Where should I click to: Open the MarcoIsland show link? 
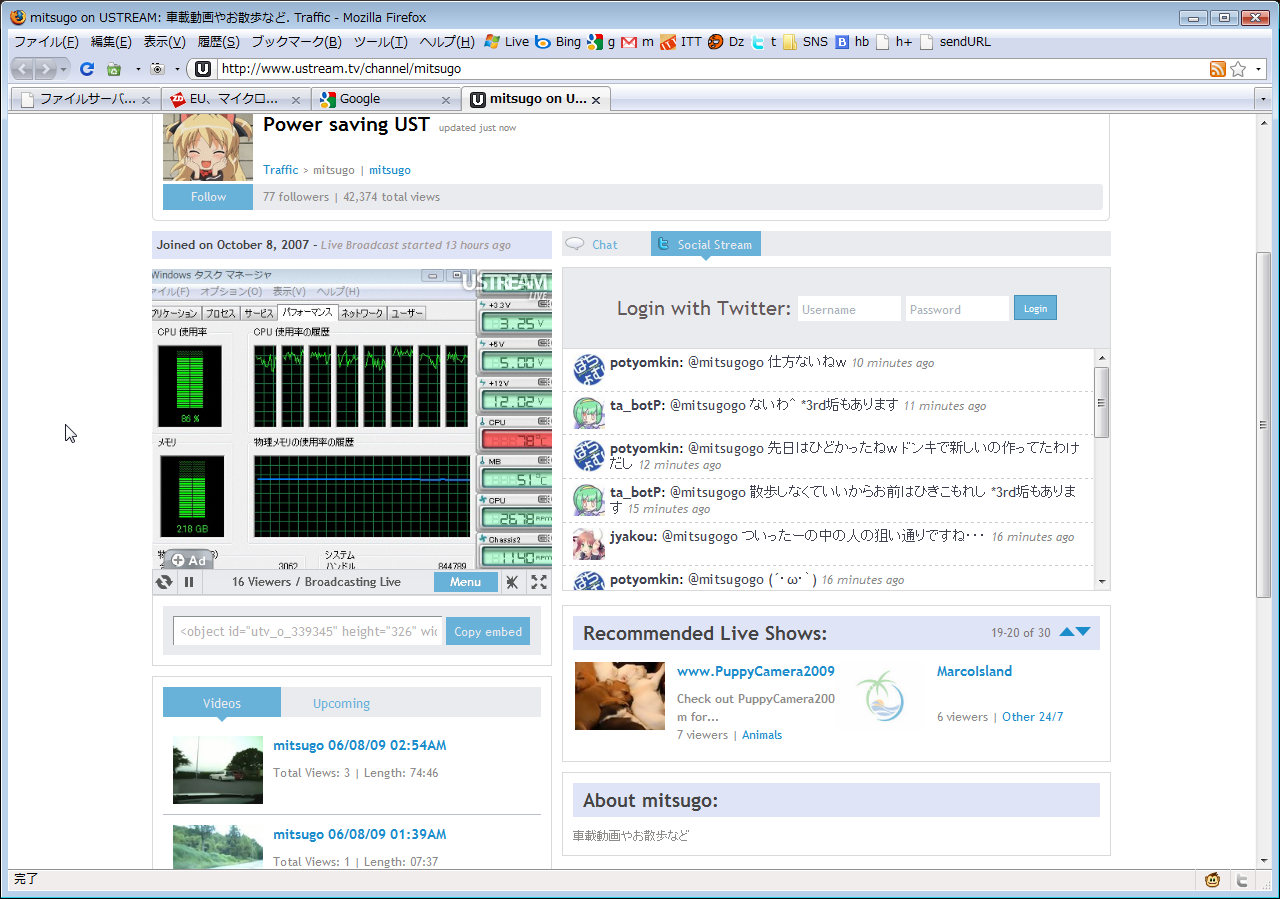tap(974, 671)
